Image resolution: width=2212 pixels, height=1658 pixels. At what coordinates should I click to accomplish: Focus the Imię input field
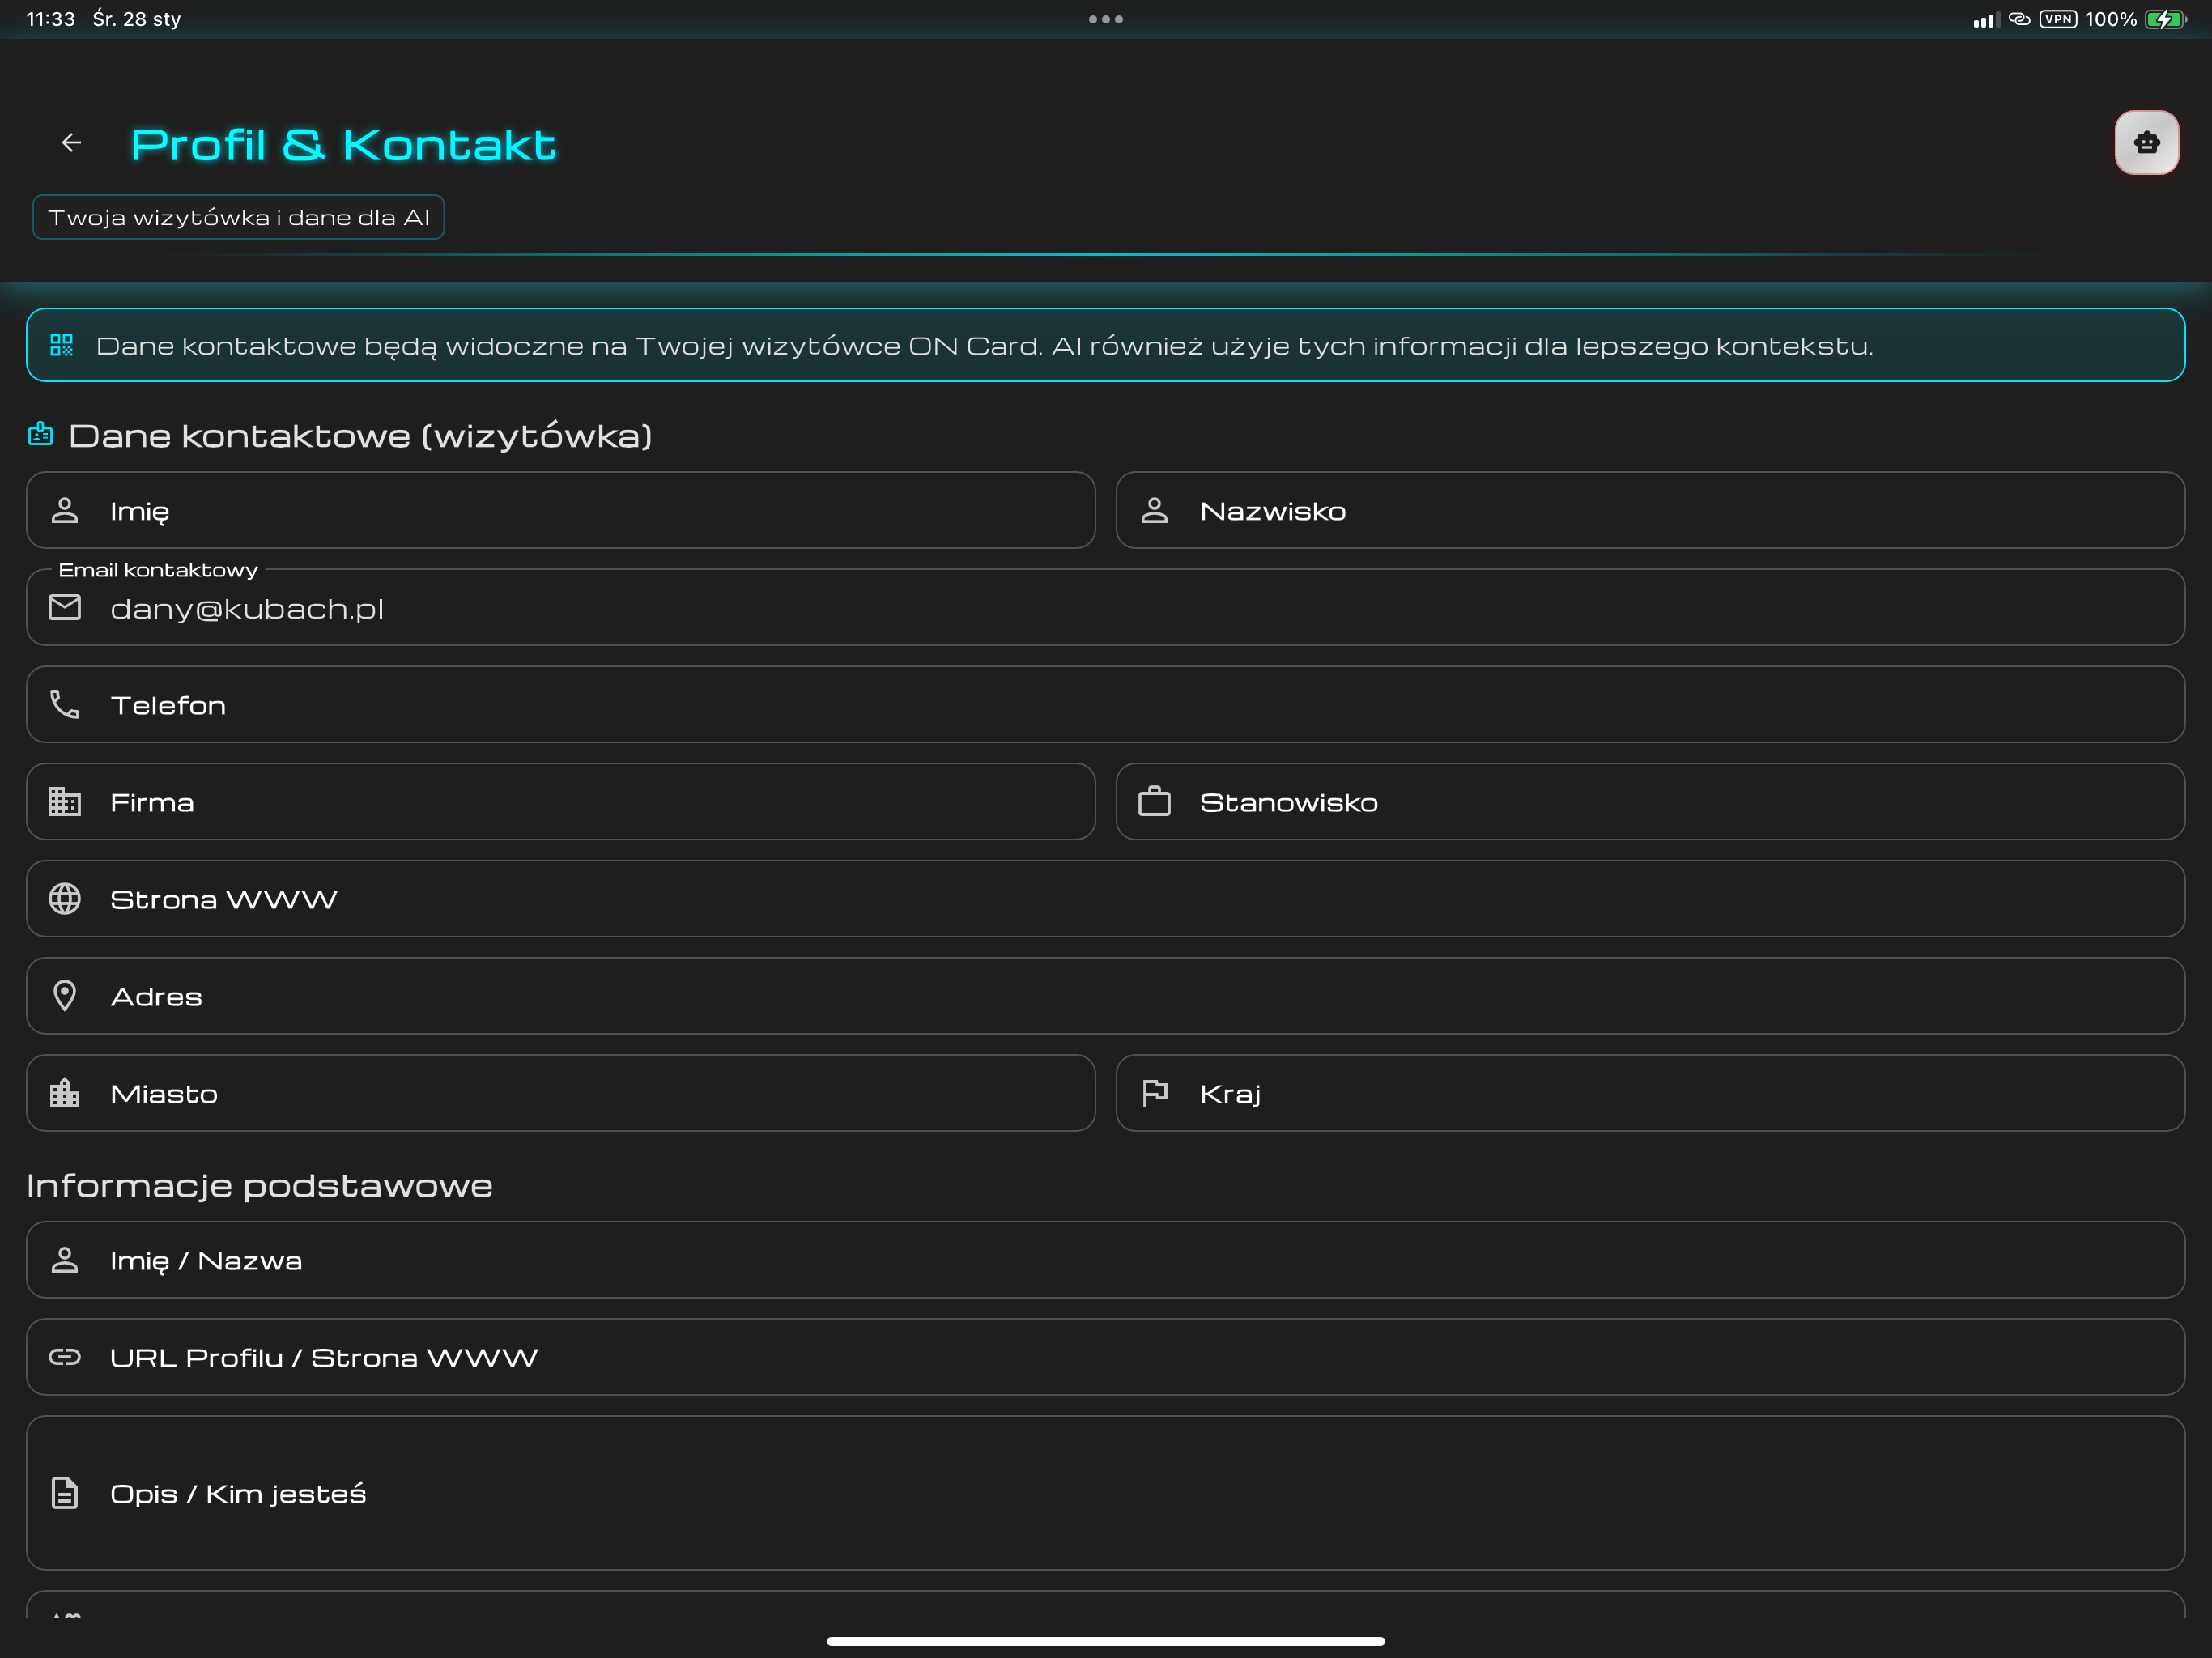click(x=560, y=510)
